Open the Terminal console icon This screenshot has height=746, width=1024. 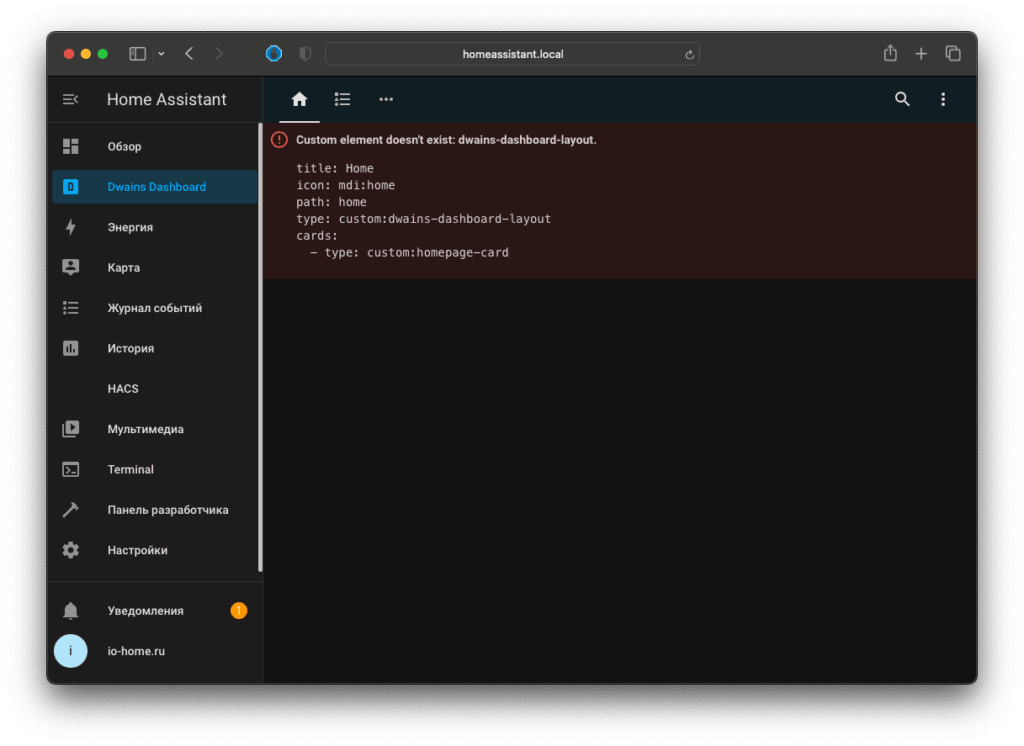[71, 470]
